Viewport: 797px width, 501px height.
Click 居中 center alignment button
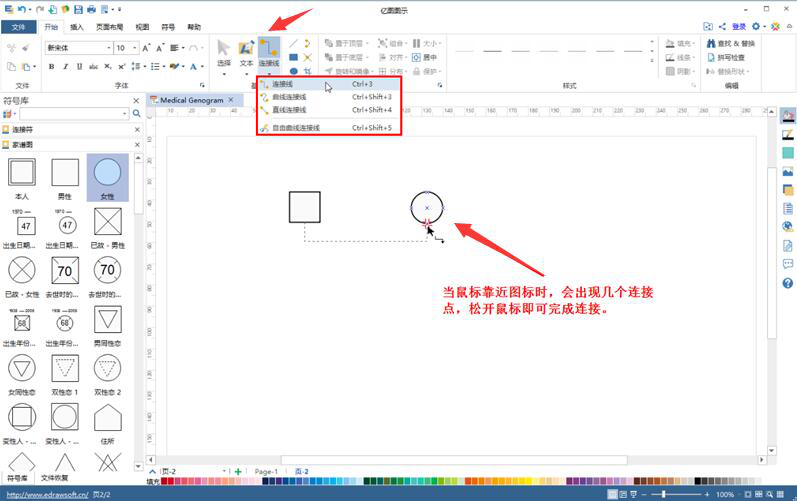pyautogui.click(x=424, y=57)
